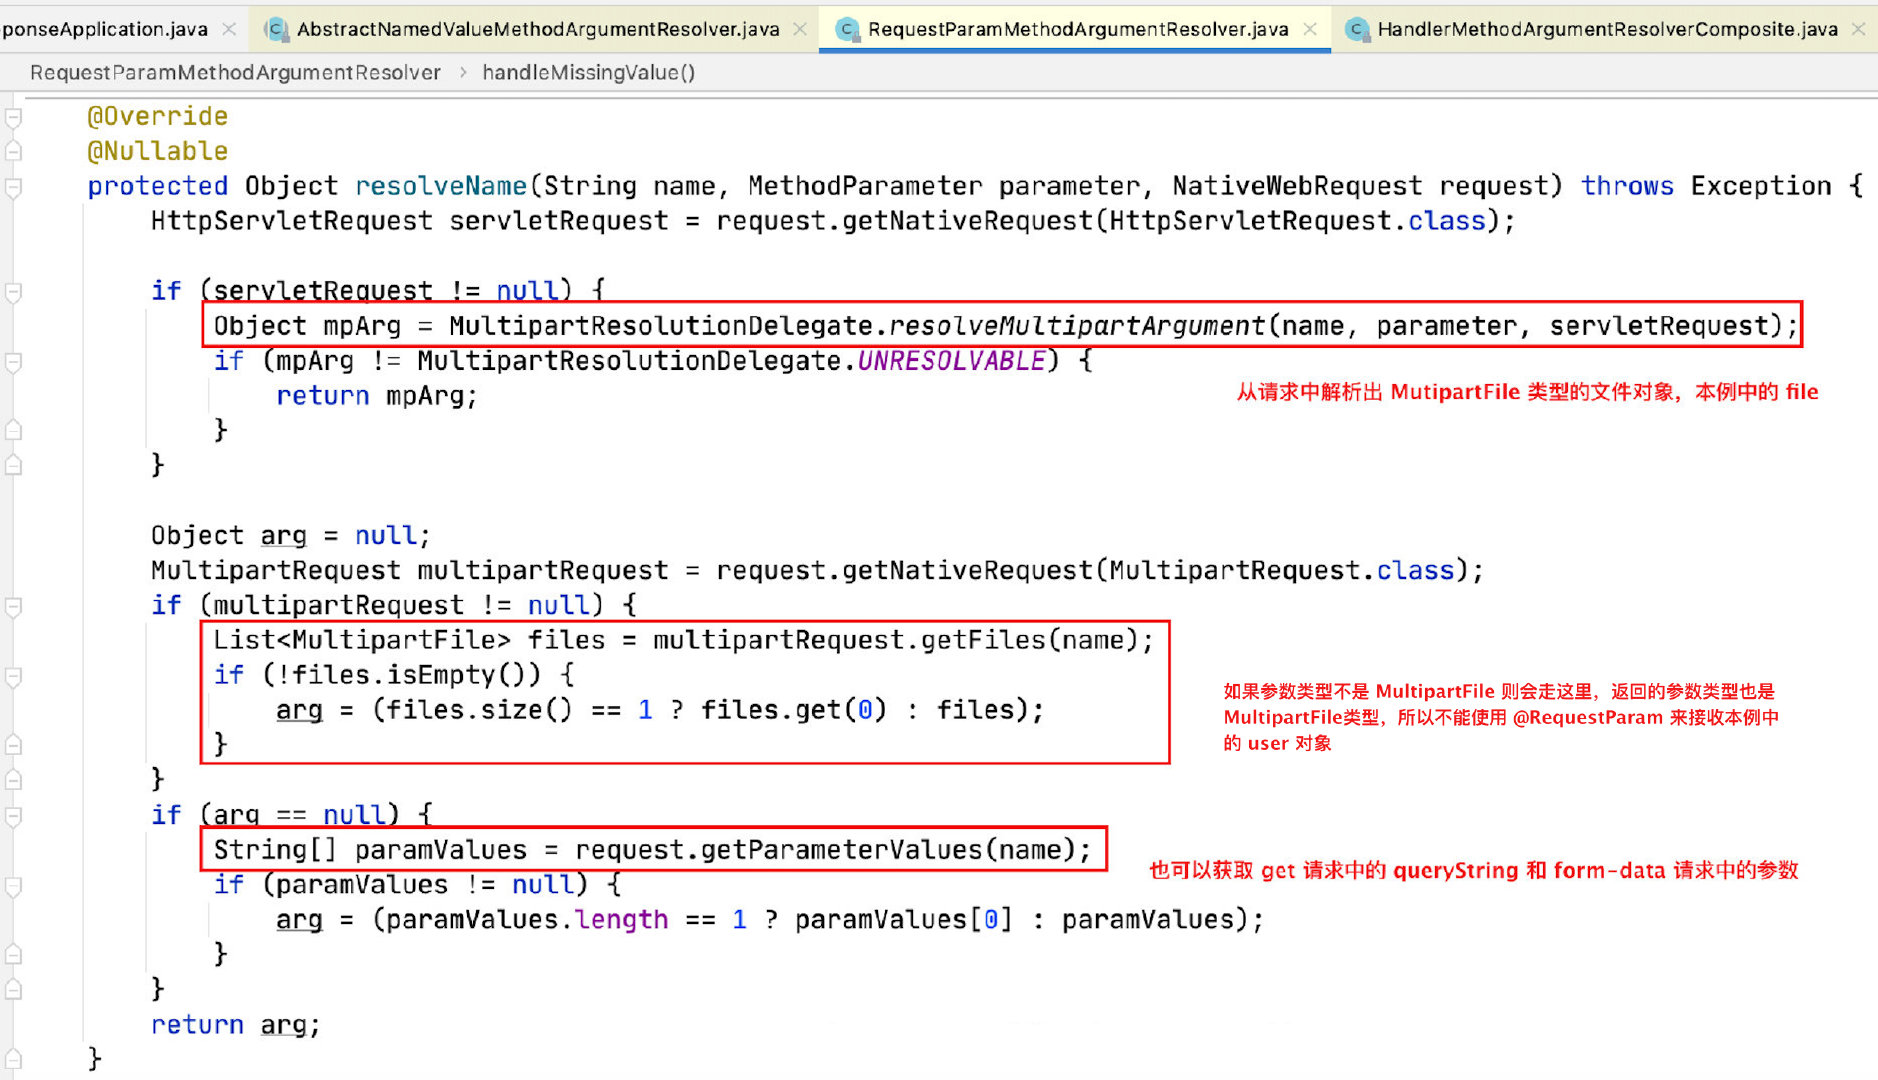Close the RequestParamMethodArgumentResolver.java tab
Viewport: 1878px width, 1080px height.
(1310, 29)
